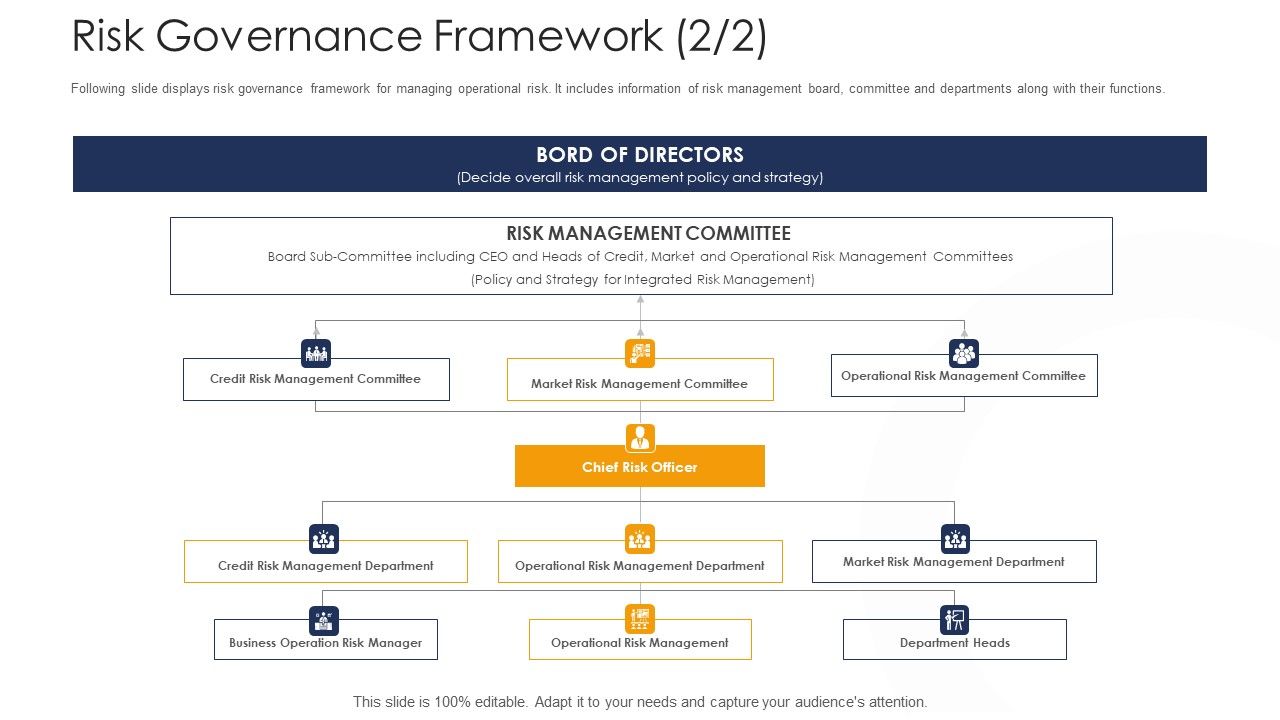Select the Risk Management Committee heading

(648, 233)
